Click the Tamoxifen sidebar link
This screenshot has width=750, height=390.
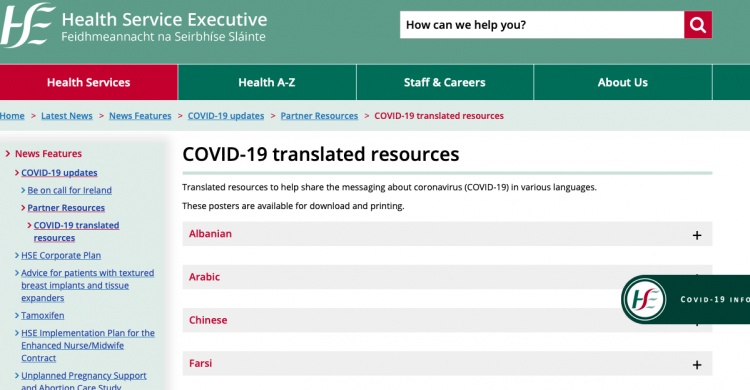(43, 316)
